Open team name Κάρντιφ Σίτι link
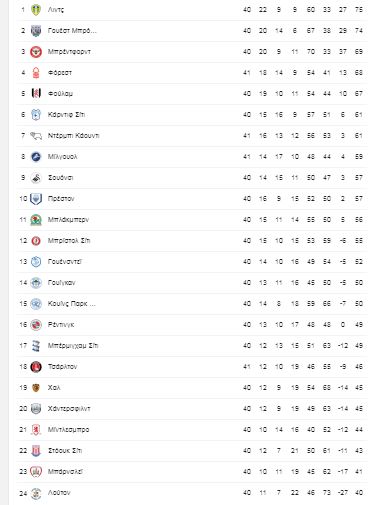This screenshot has width=377, height=505. [x=66, y=115]
